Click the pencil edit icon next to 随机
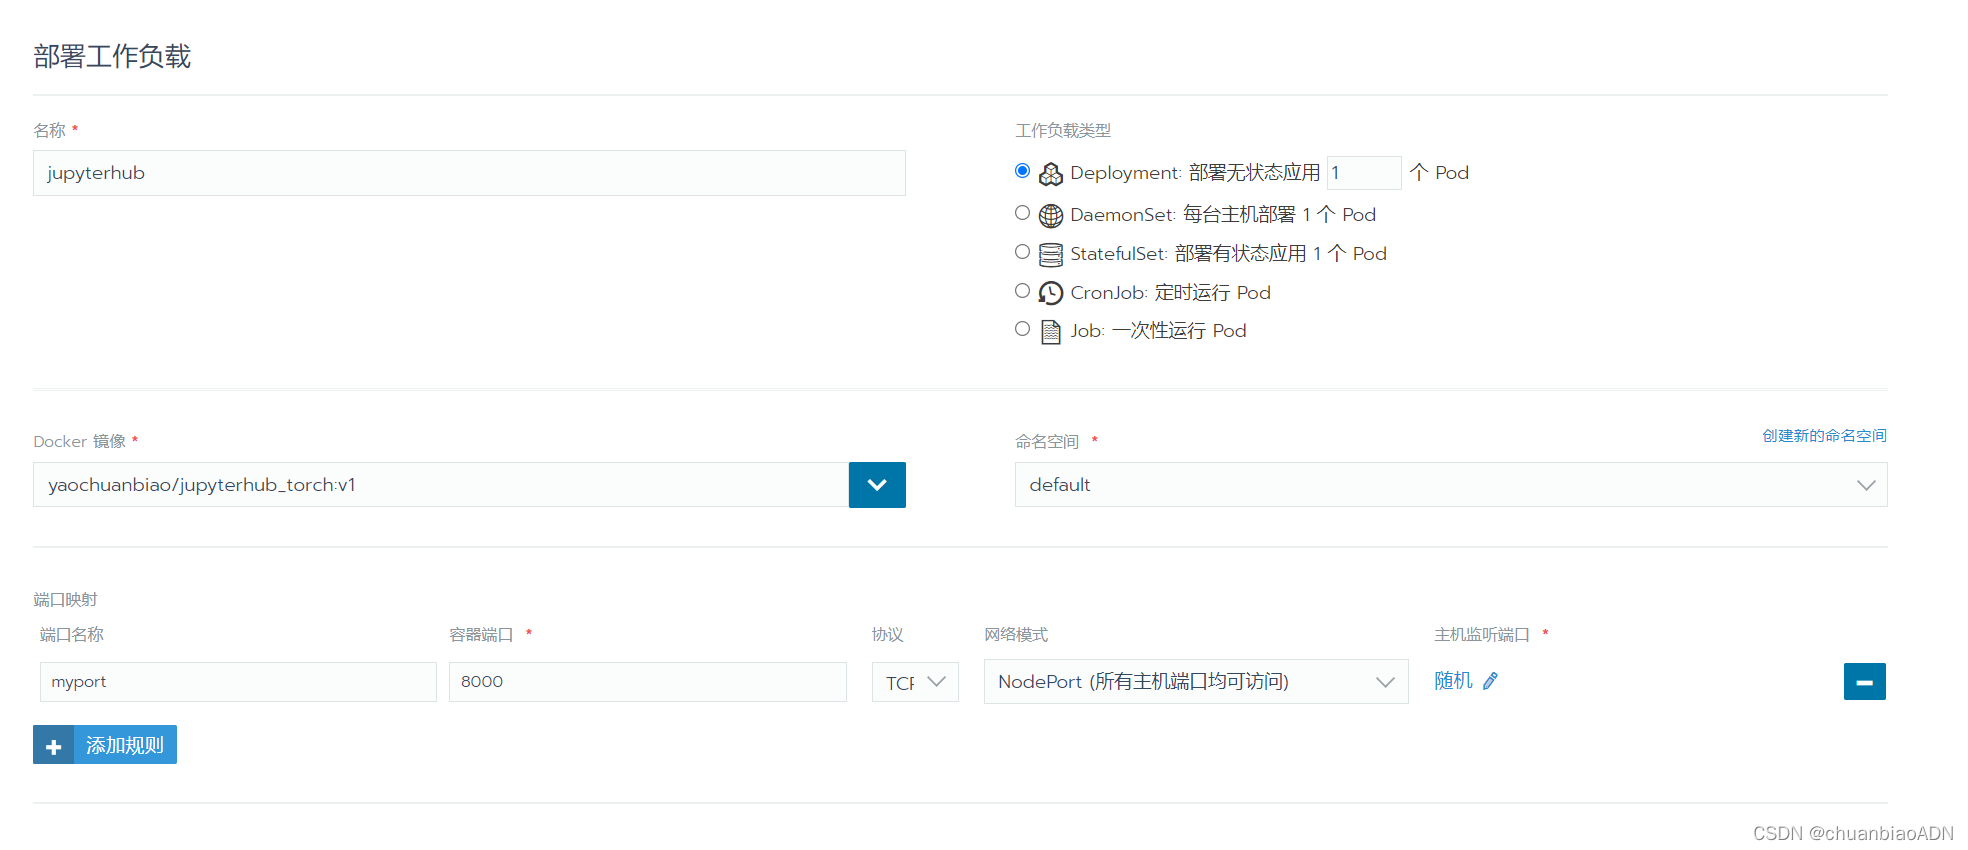 pyautogui.click(x=1490, y=681)
